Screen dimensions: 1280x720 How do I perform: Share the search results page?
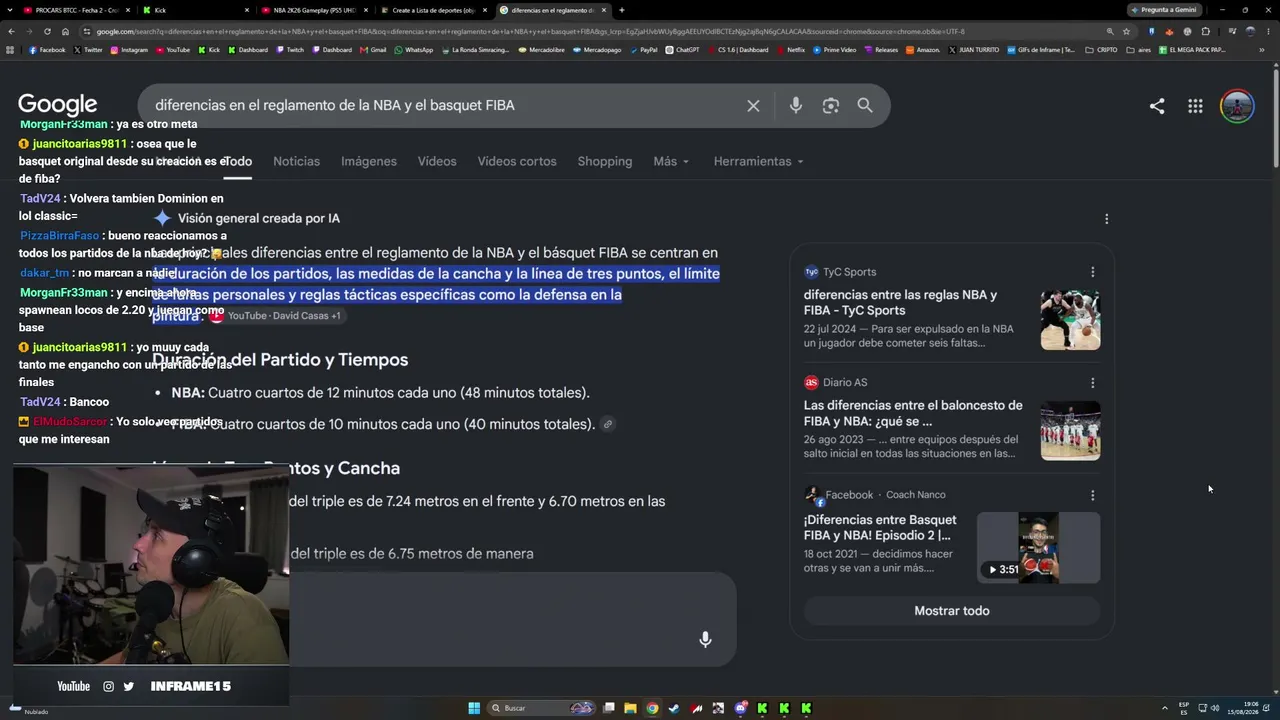coord(1157,106)
